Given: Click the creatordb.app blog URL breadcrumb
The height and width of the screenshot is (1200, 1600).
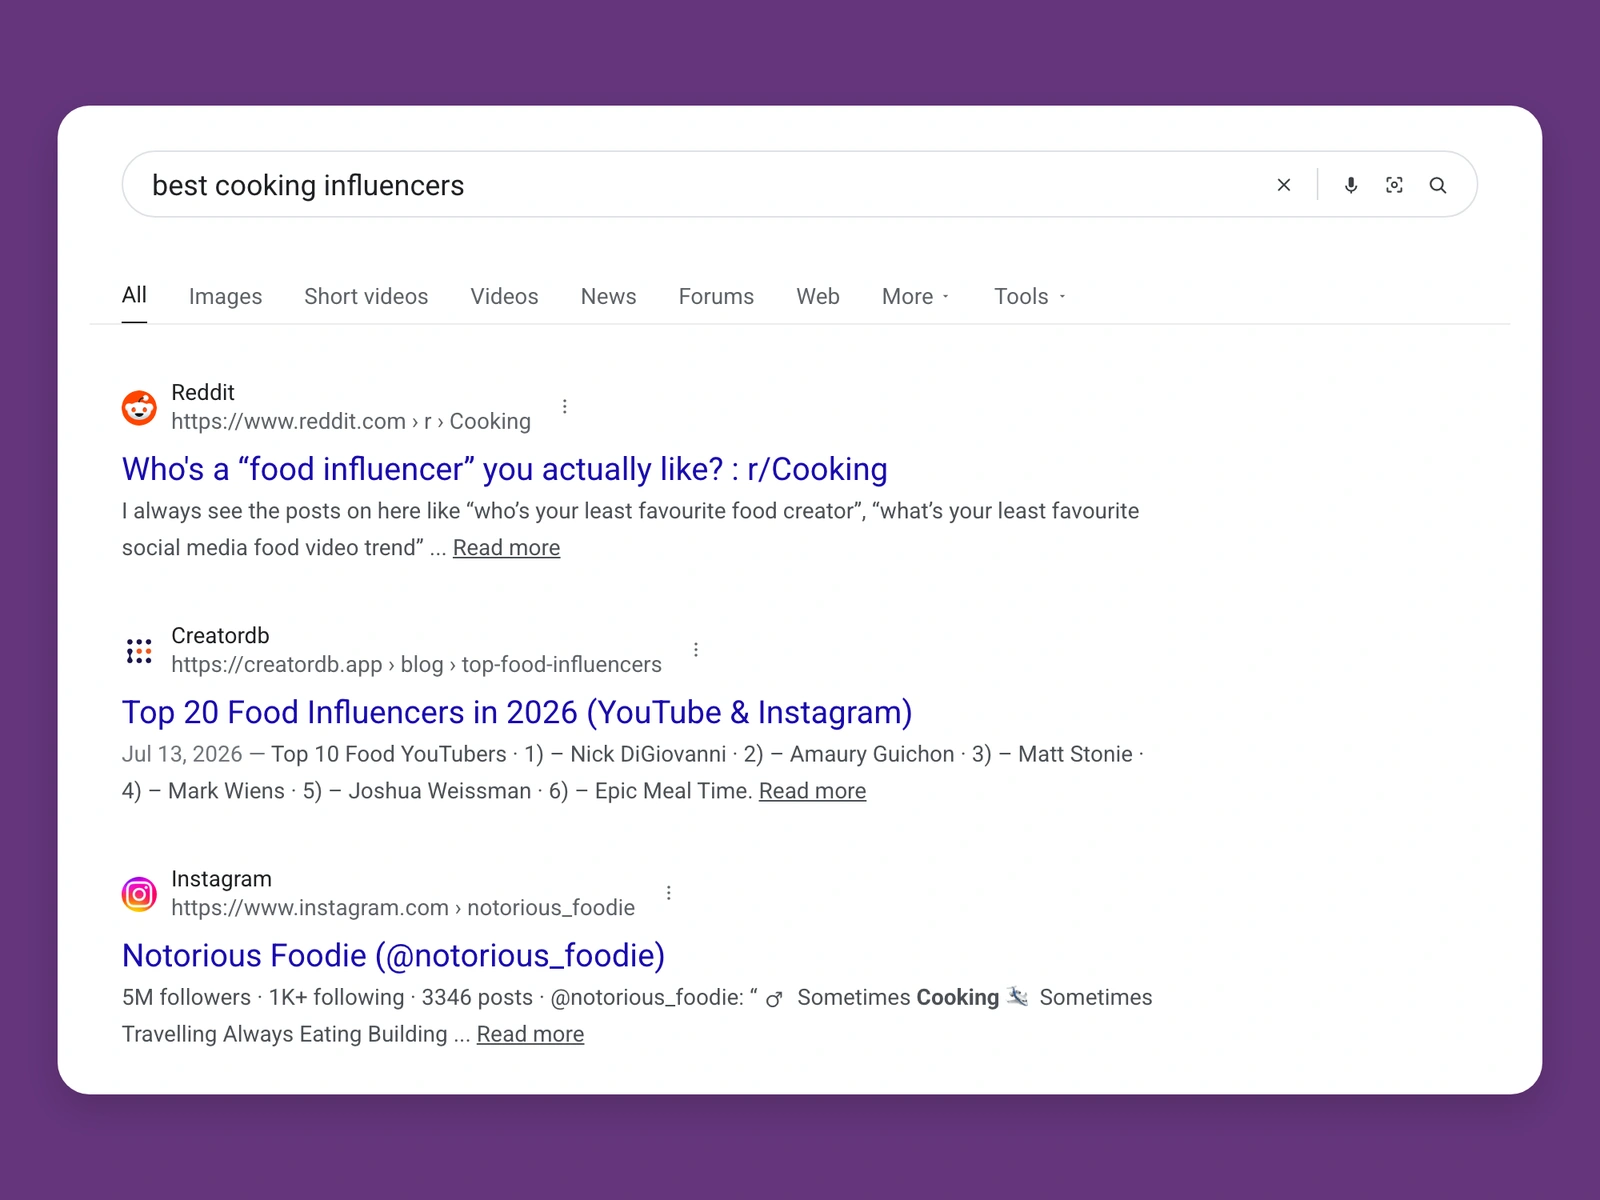Looking at the screenshot, I should tap(416, 665).
